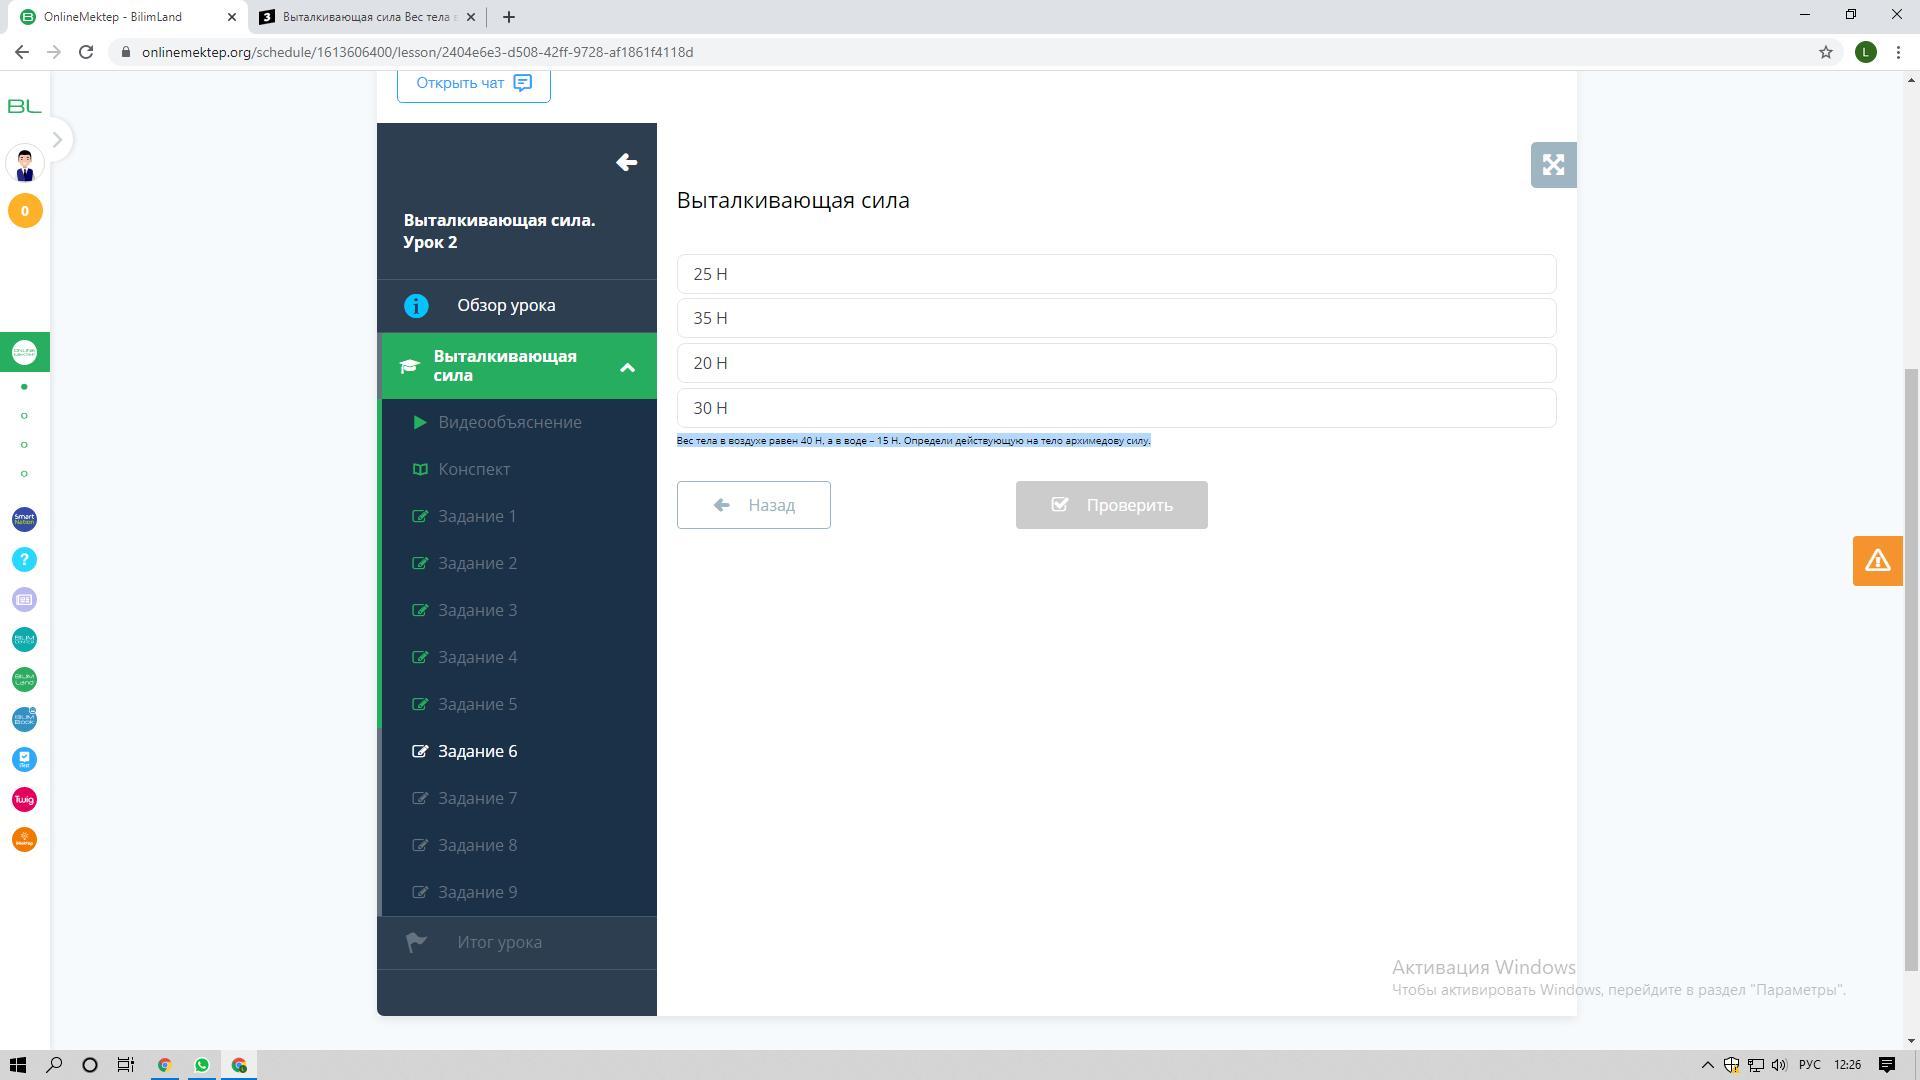This screenshot has width=1920, height=1080.
Task: Click the Назад button
Action: [x=753, y=505]
